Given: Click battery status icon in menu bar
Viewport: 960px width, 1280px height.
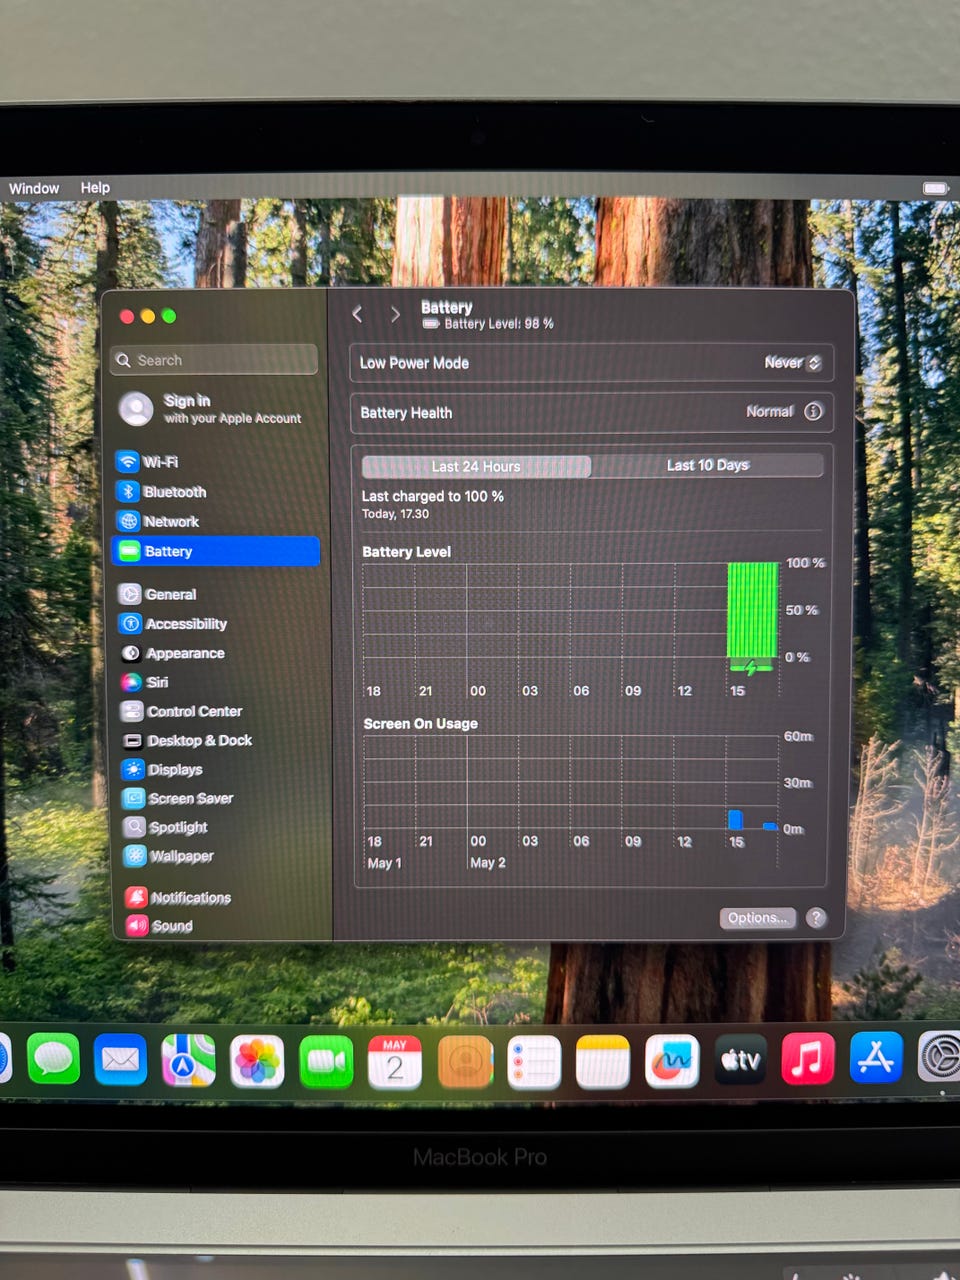Looking at the screenshot, I should point(935,188).
